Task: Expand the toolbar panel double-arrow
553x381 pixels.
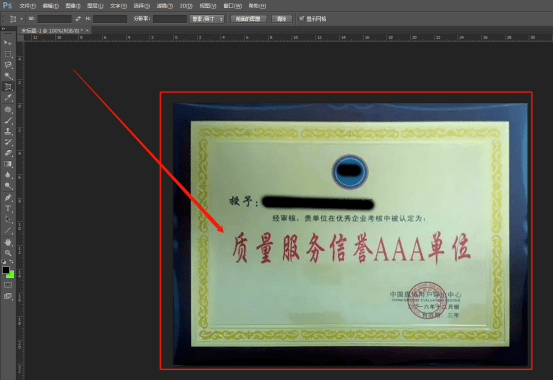Action: (x=4, y=29)
